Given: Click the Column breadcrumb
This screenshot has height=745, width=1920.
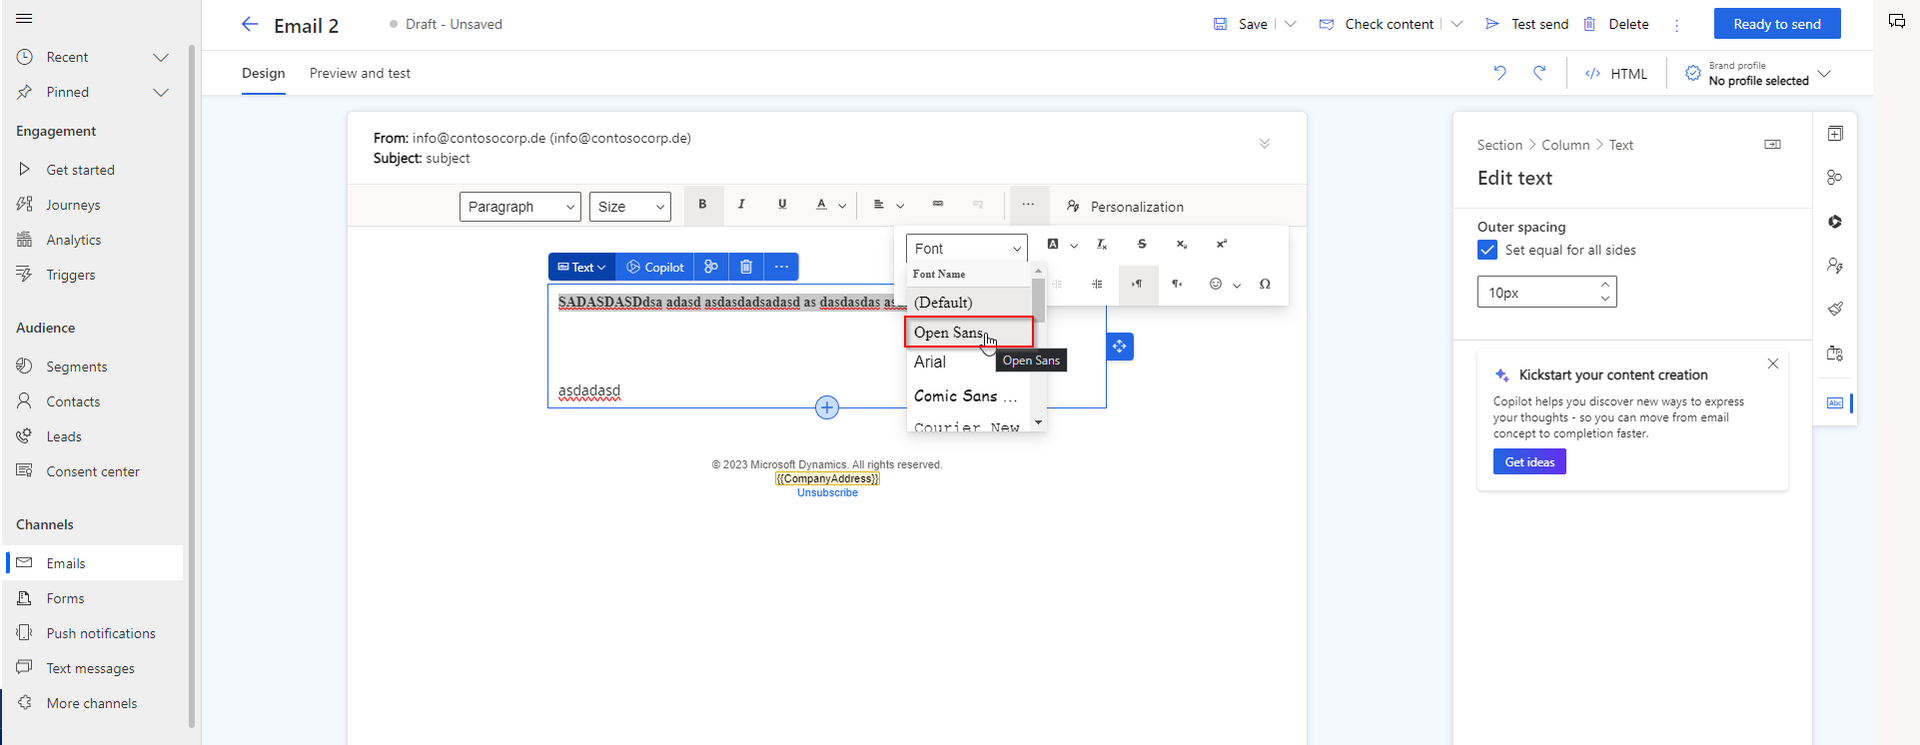Looking at the screenshot, I should (x=1565, y=145).
